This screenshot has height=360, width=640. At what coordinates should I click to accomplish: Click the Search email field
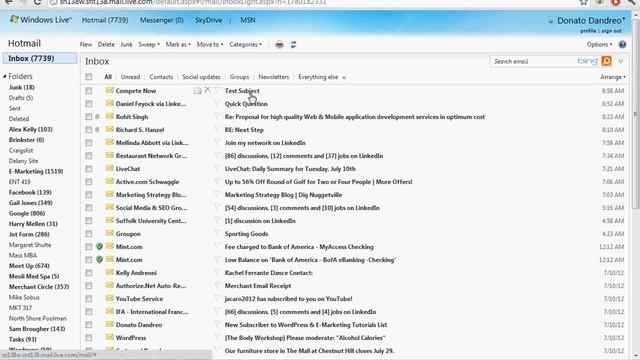533,61
